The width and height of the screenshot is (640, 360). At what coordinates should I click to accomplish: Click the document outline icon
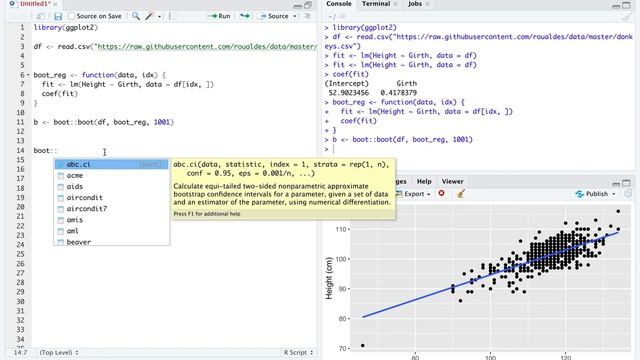pos(307,16)
